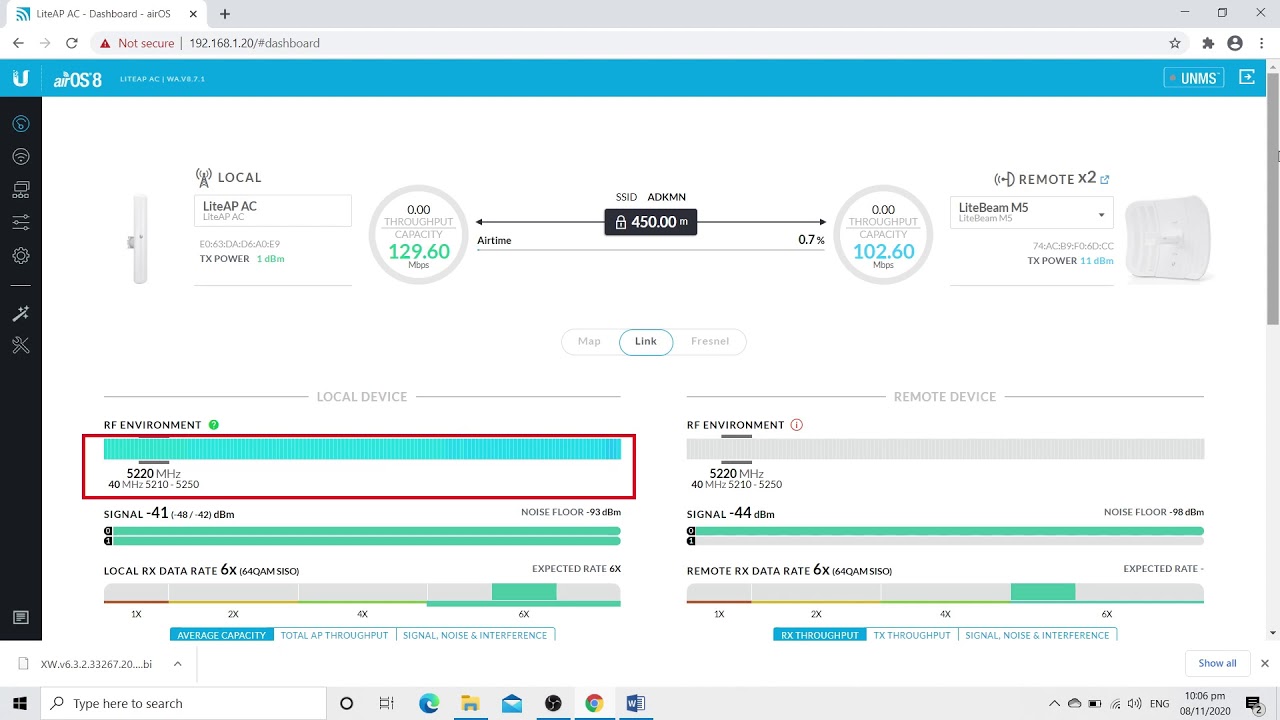Click the lock icon beside 450.00 m
The image size is (1280, 720).
[x=620, y=222]
